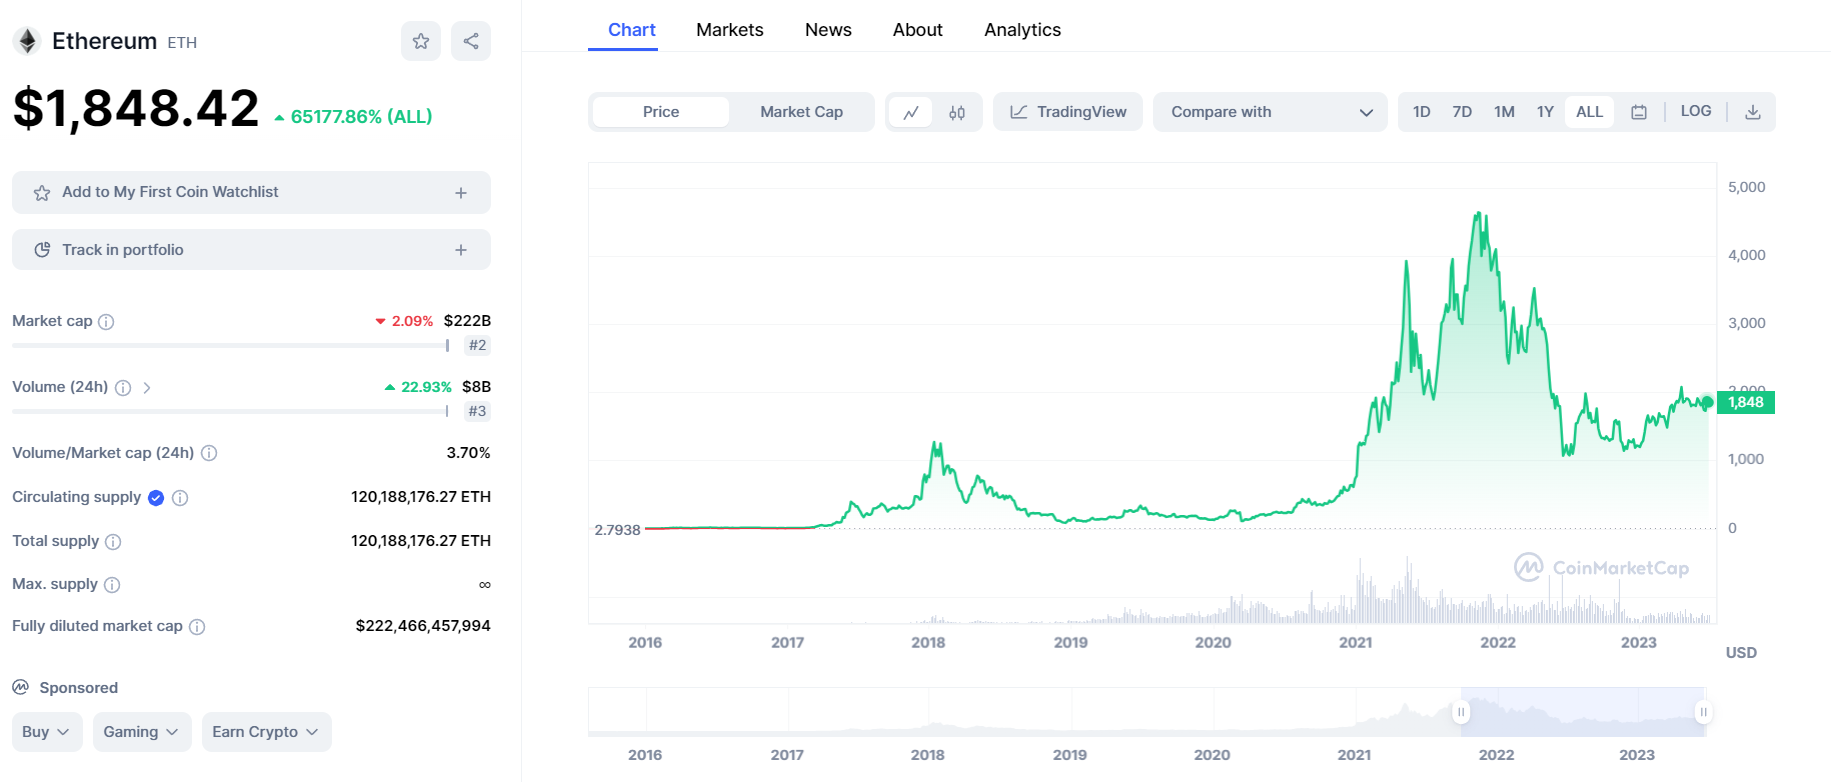
Task: Click 65177.86% (ALL) change text
Action: tap(361, 117)
